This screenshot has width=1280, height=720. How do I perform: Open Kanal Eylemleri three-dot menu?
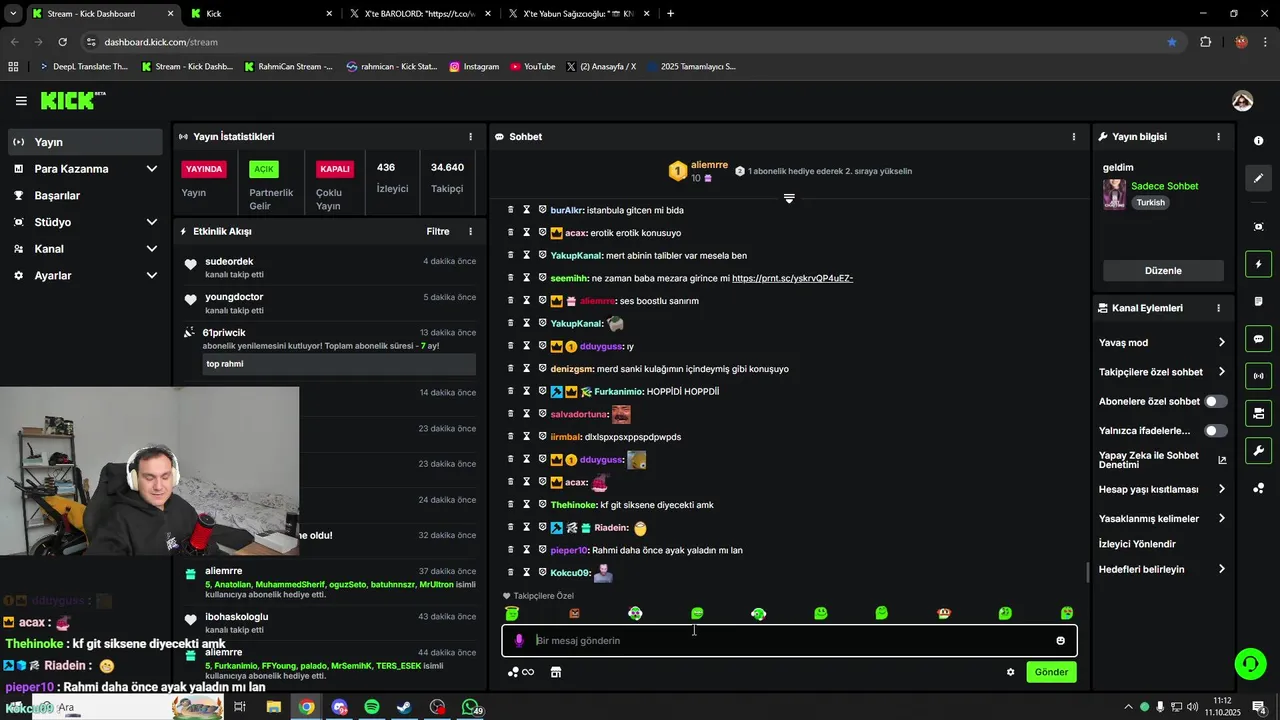[1218, 308]
